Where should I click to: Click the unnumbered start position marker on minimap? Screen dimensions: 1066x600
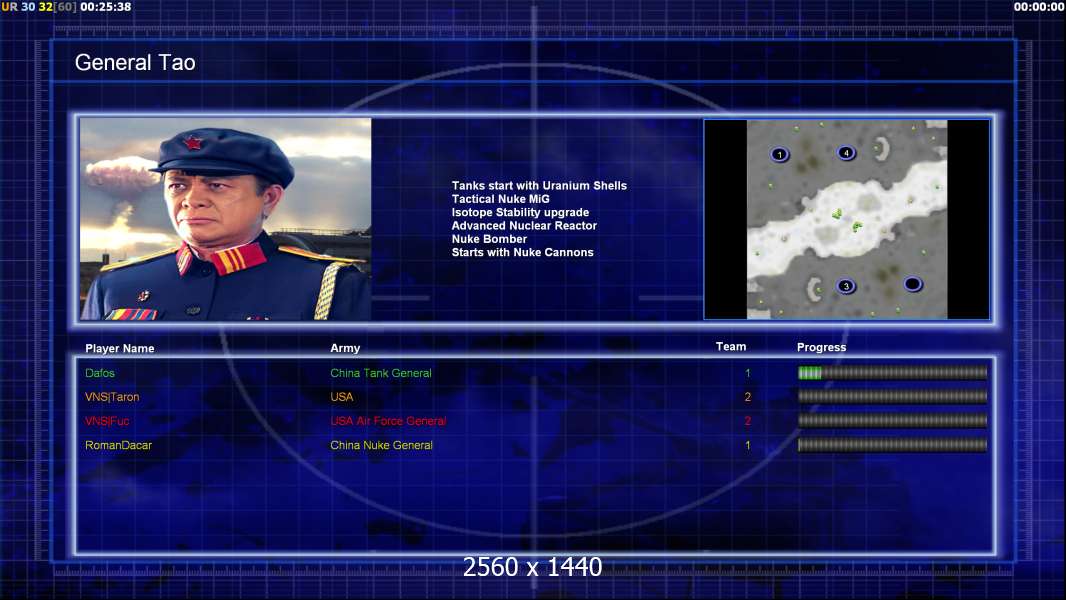click(x=912, y=283)
